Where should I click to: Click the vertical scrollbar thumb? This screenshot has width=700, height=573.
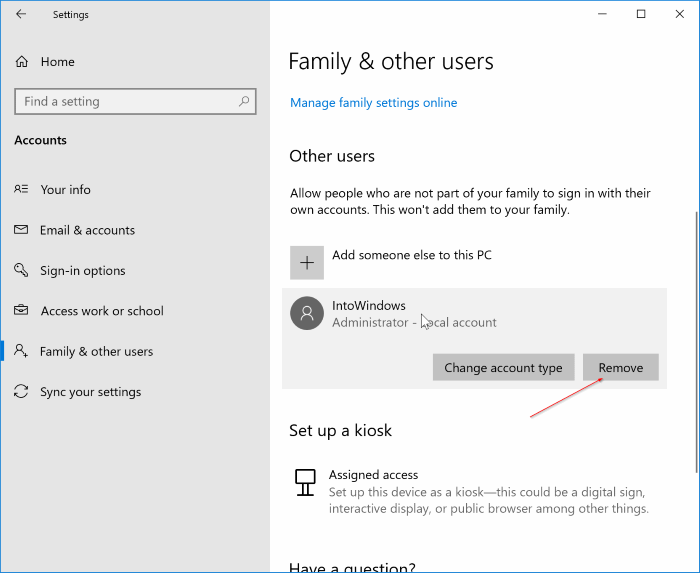(x=697, y=342)
